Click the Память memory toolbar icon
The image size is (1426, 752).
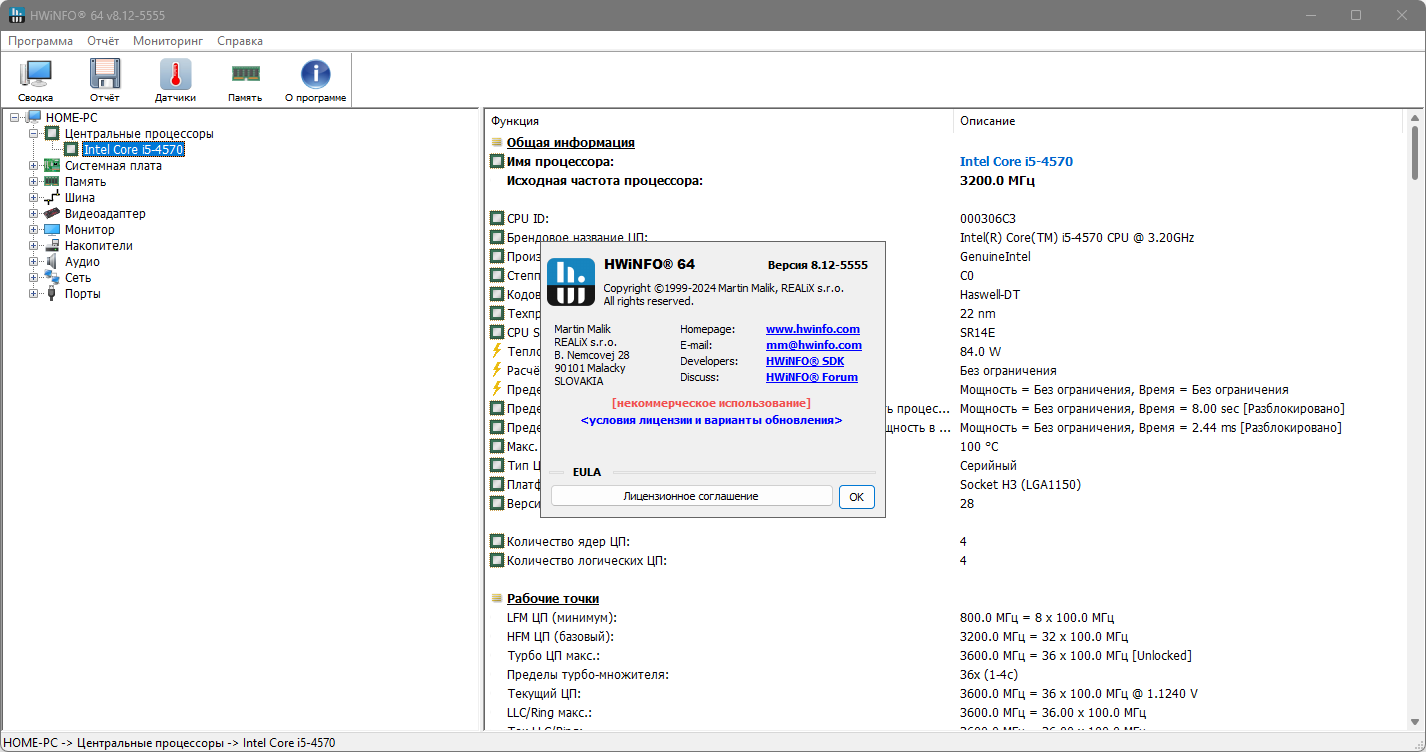[245, 73]
